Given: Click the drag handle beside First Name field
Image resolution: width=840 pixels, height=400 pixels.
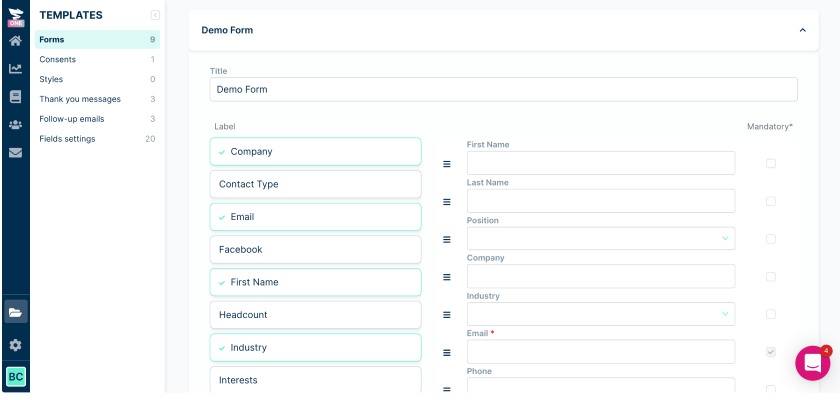Looking at the screenshot, I should 447,164.
